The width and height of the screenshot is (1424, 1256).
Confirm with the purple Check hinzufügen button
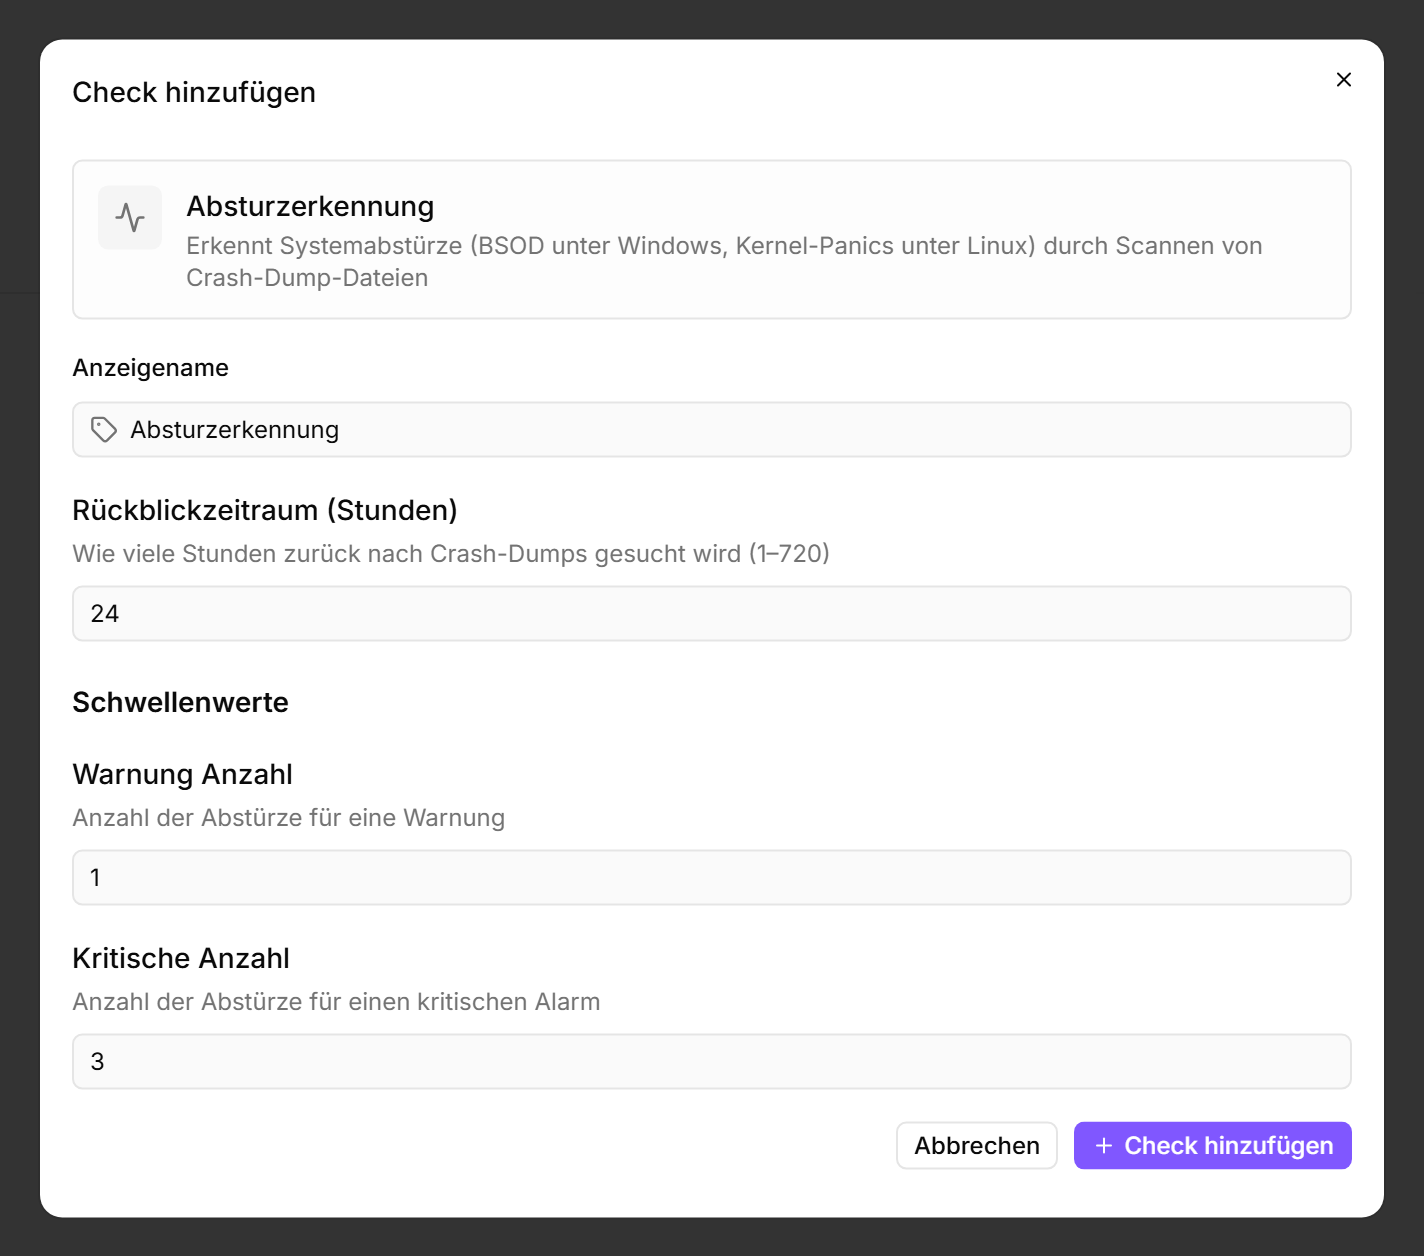coord(1213,1146)
